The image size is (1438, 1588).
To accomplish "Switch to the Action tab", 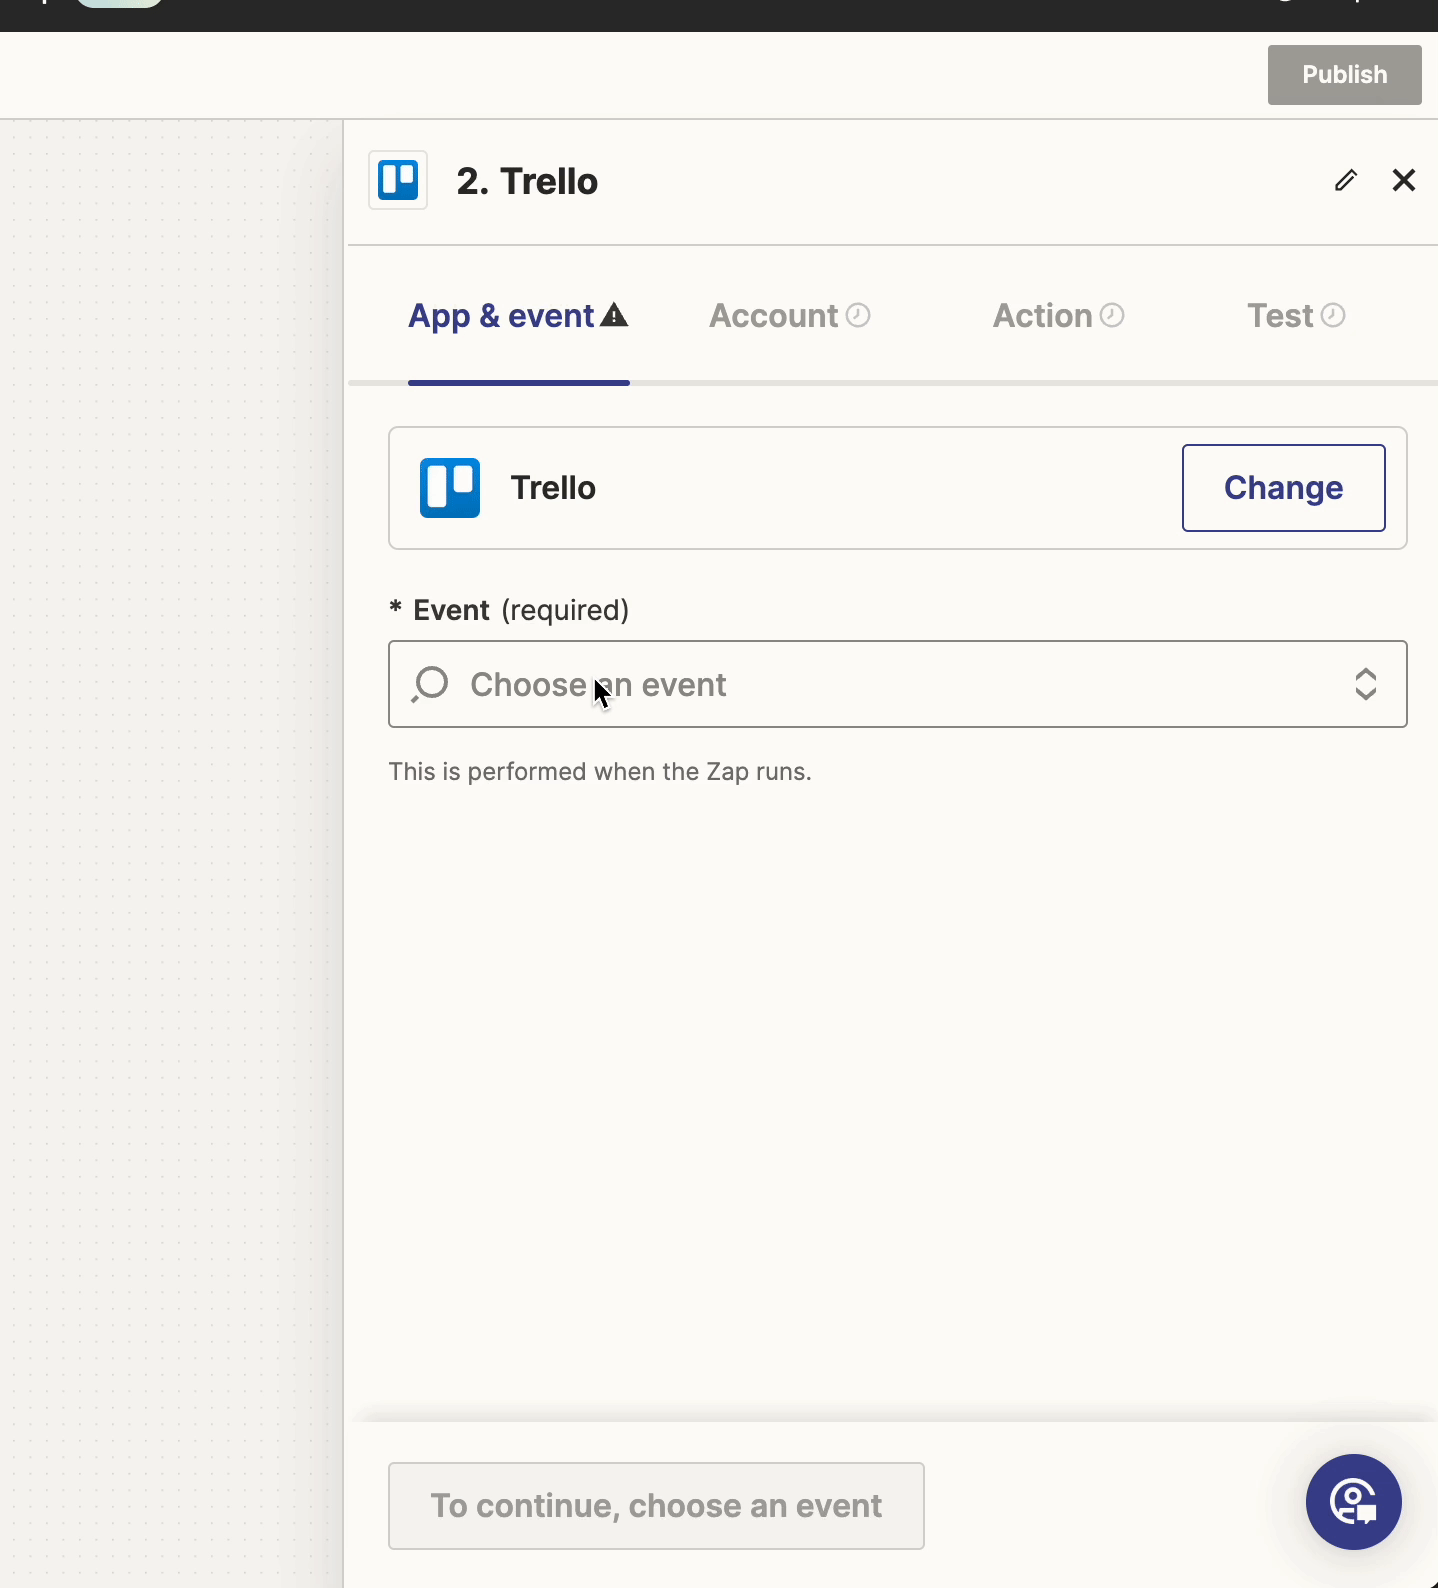I will (x=1059, y=316).
